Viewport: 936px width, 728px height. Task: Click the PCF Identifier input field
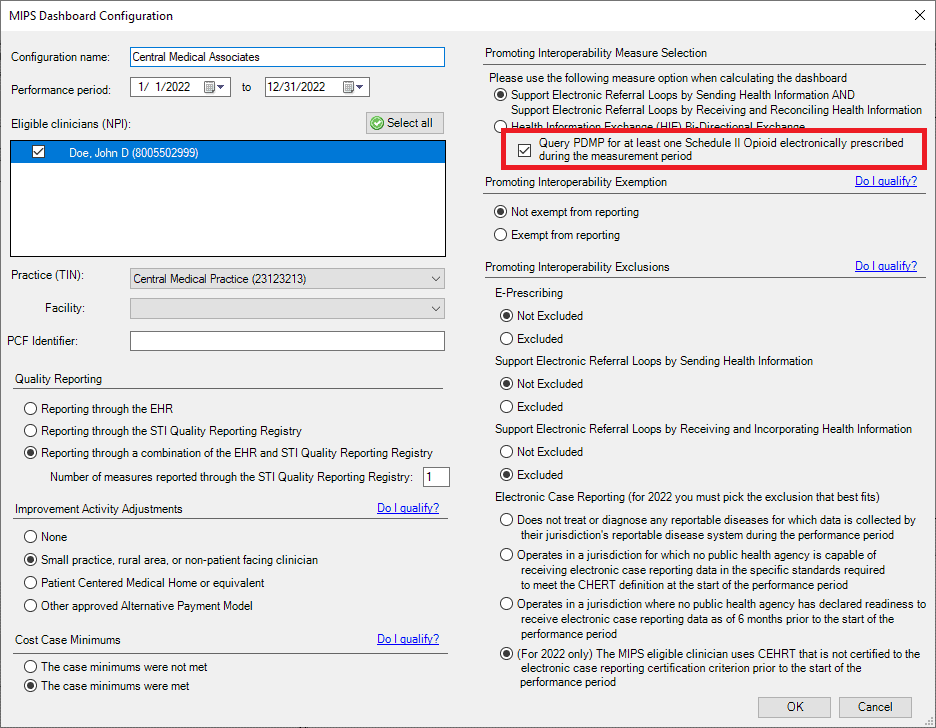(x=287, y=341)
